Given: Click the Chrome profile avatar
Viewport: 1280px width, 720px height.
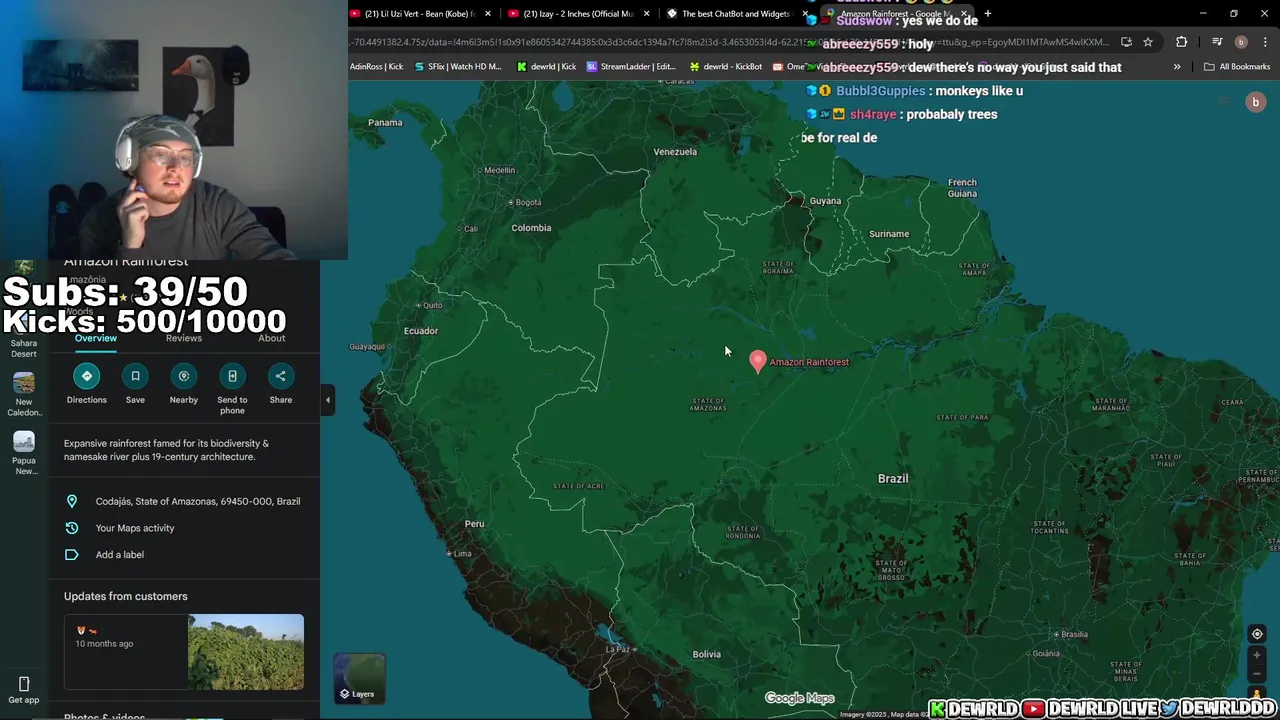Looking at the screenshot, I should (x=1241, y=42).
